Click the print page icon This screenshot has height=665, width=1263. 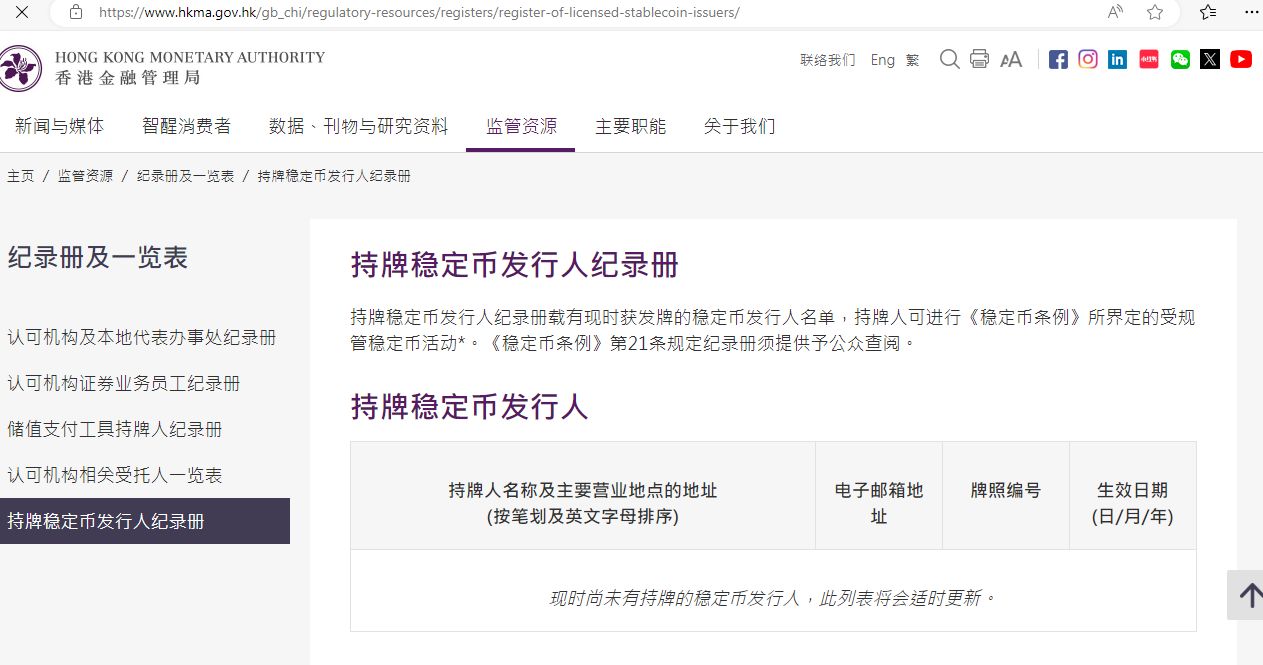pyautogui.click(x=980, y=59)
